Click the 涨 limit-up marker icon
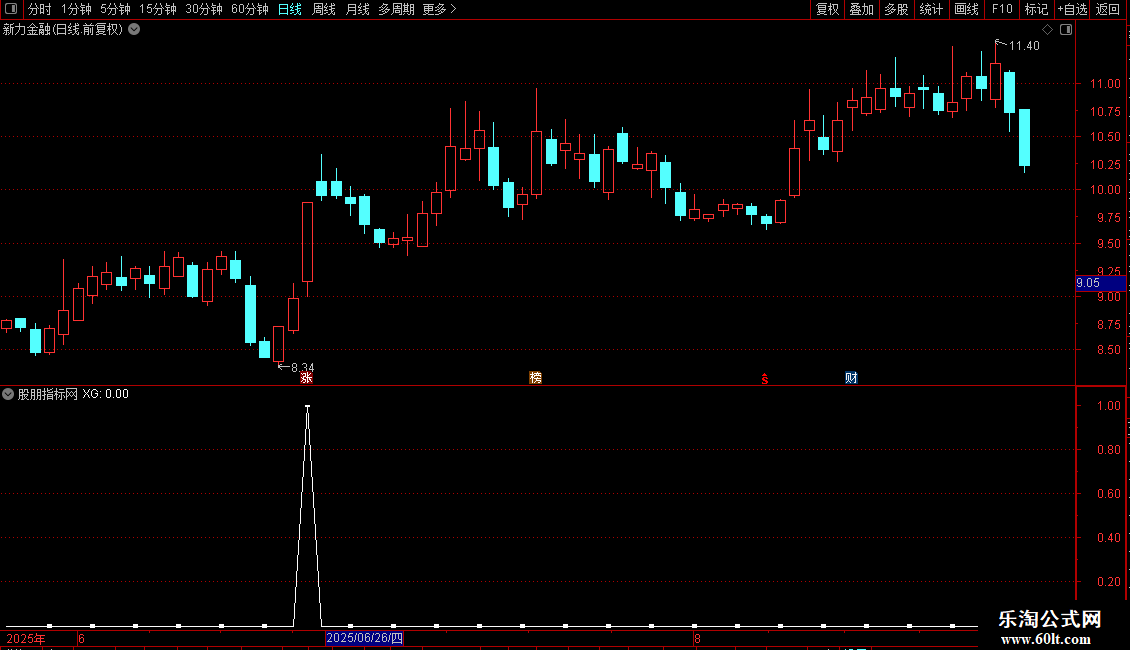This screenshot has width=1130, height=650. [x=306, y=378]
